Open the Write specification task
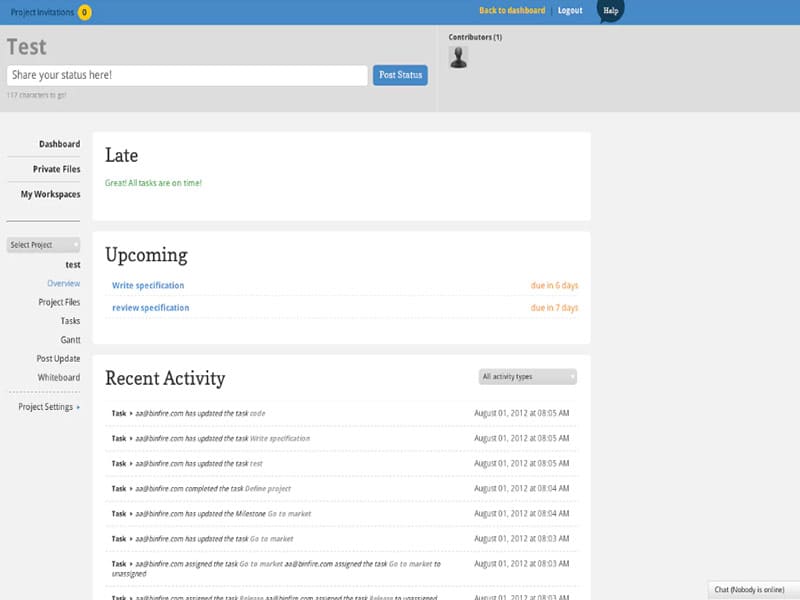Image resolution: width=800 pixels, height=600 pixels. coord(148,285)
